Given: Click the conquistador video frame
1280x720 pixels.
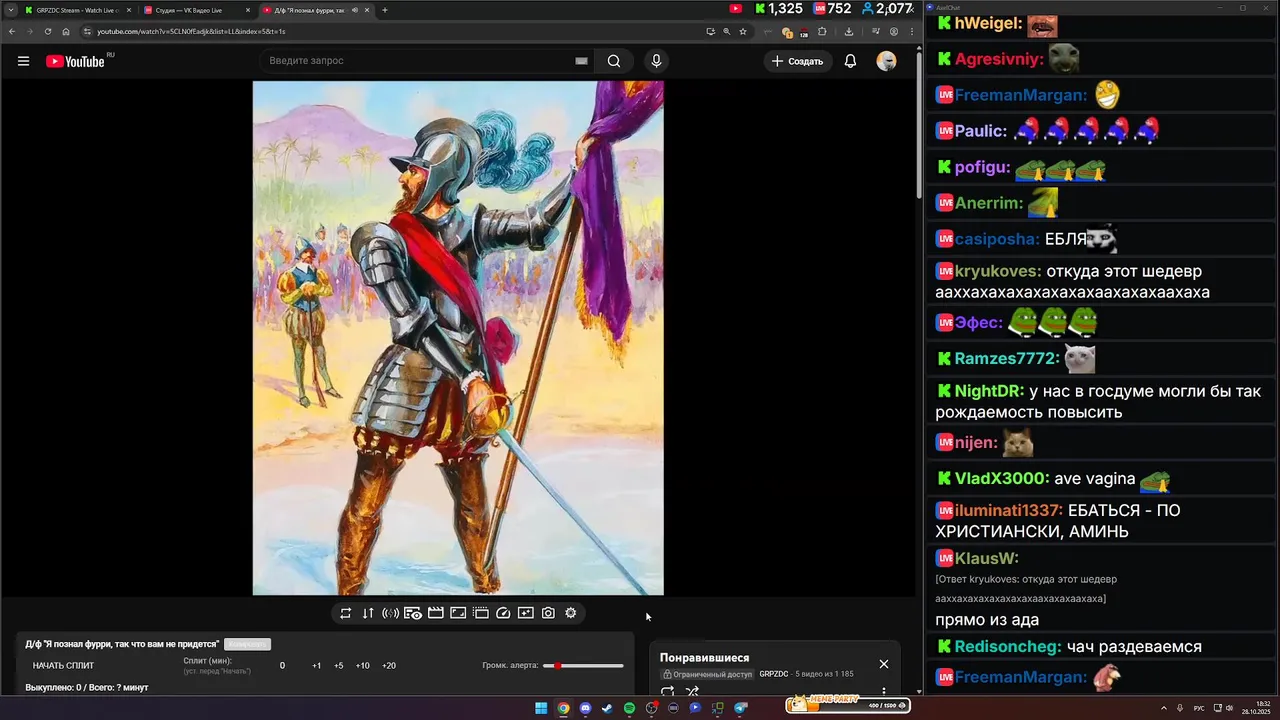Looking at the screenshot, I should coord(458,338).
